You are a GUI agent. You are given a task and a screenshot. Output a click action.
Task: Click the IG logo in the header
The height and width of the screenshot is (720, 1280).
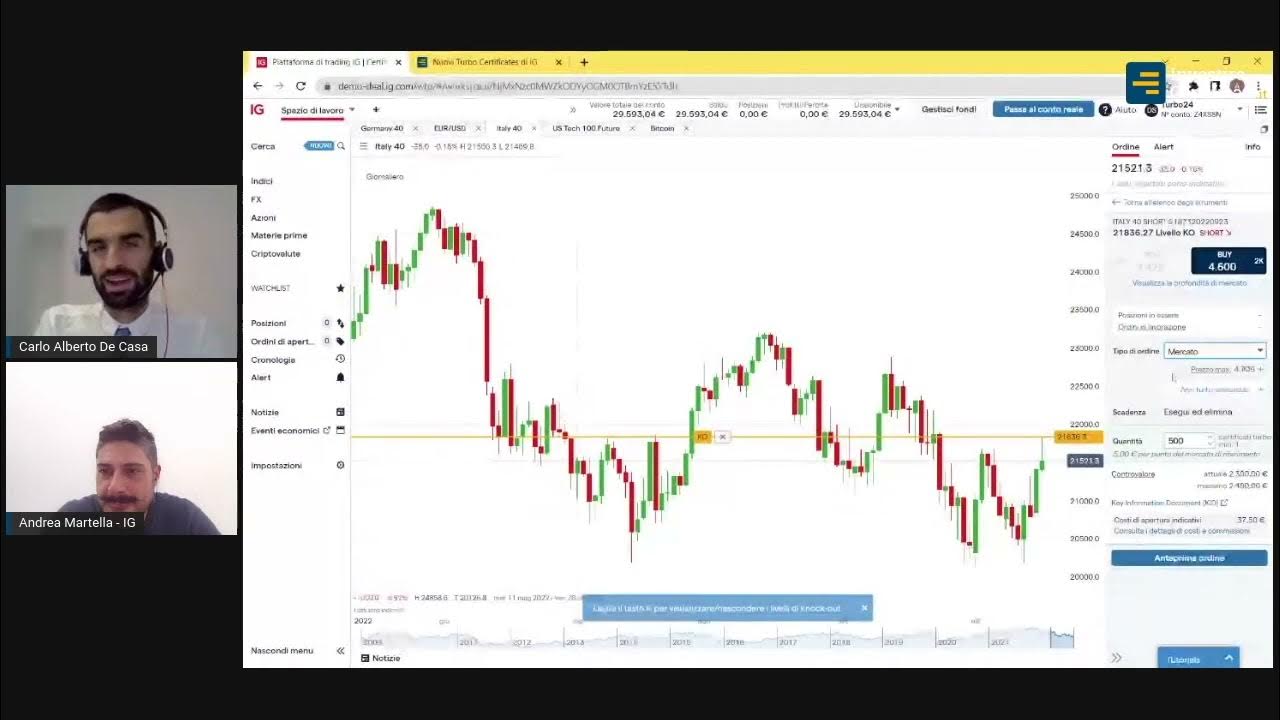(257, 110)
